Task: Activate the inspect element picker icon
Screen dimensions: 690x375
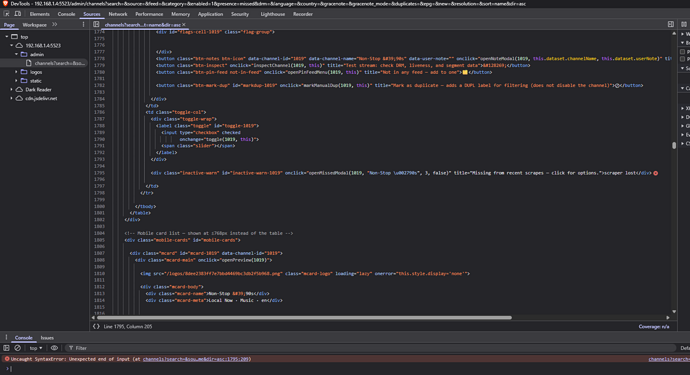Action: [7, 14]
